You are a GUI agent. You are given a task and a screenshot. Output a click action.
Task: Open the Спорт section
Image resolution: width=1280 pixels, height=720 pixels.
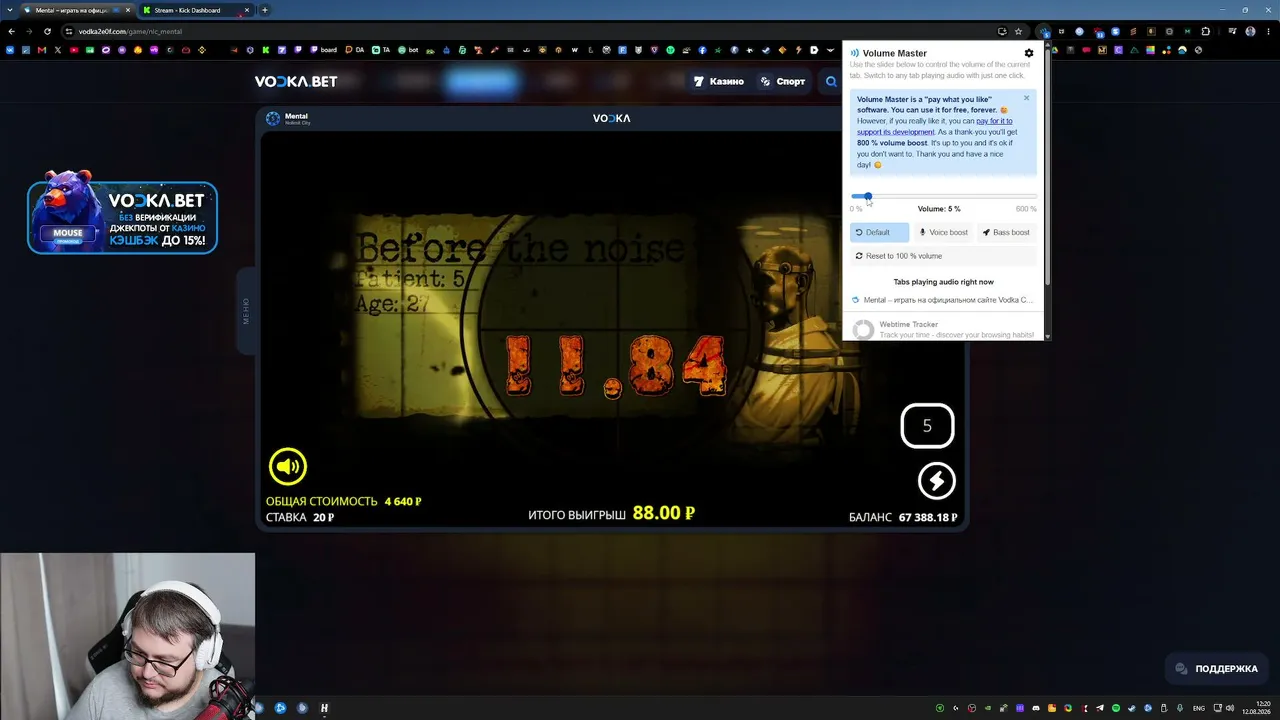(783, 81)
